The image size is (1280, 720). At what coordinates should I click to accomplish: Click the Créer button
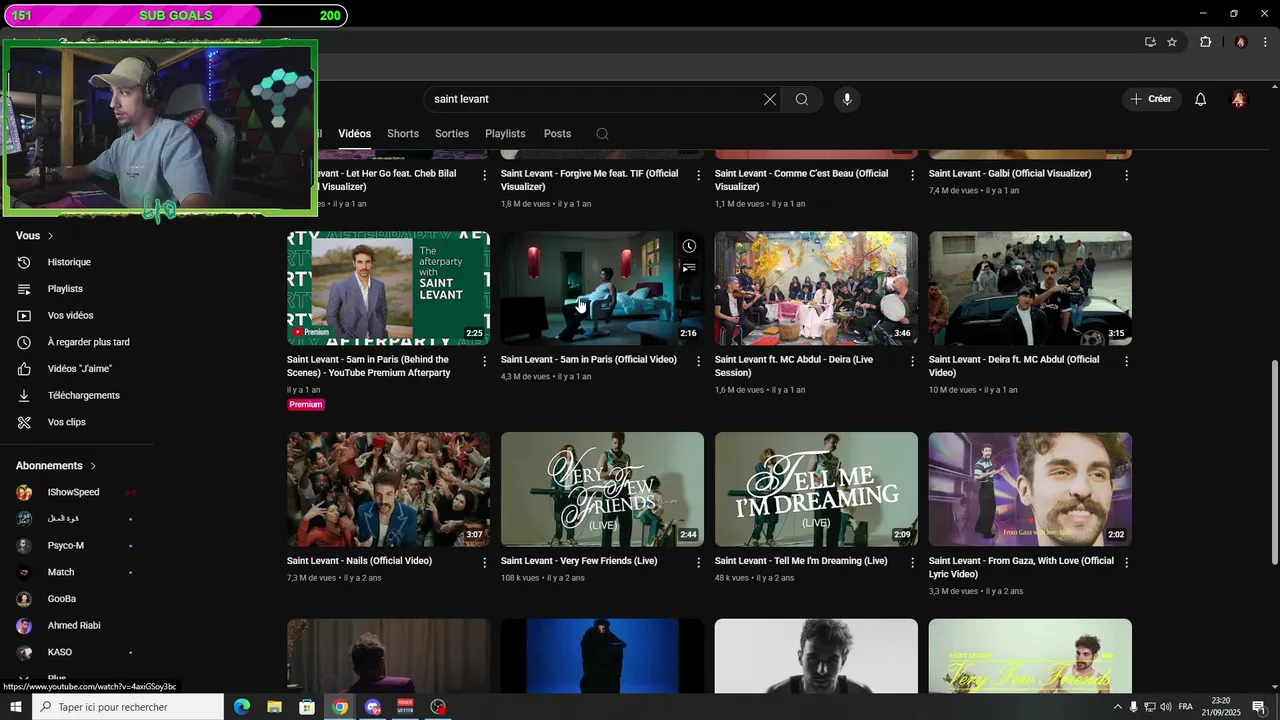pyautogui.click(x=1151, y=99)
